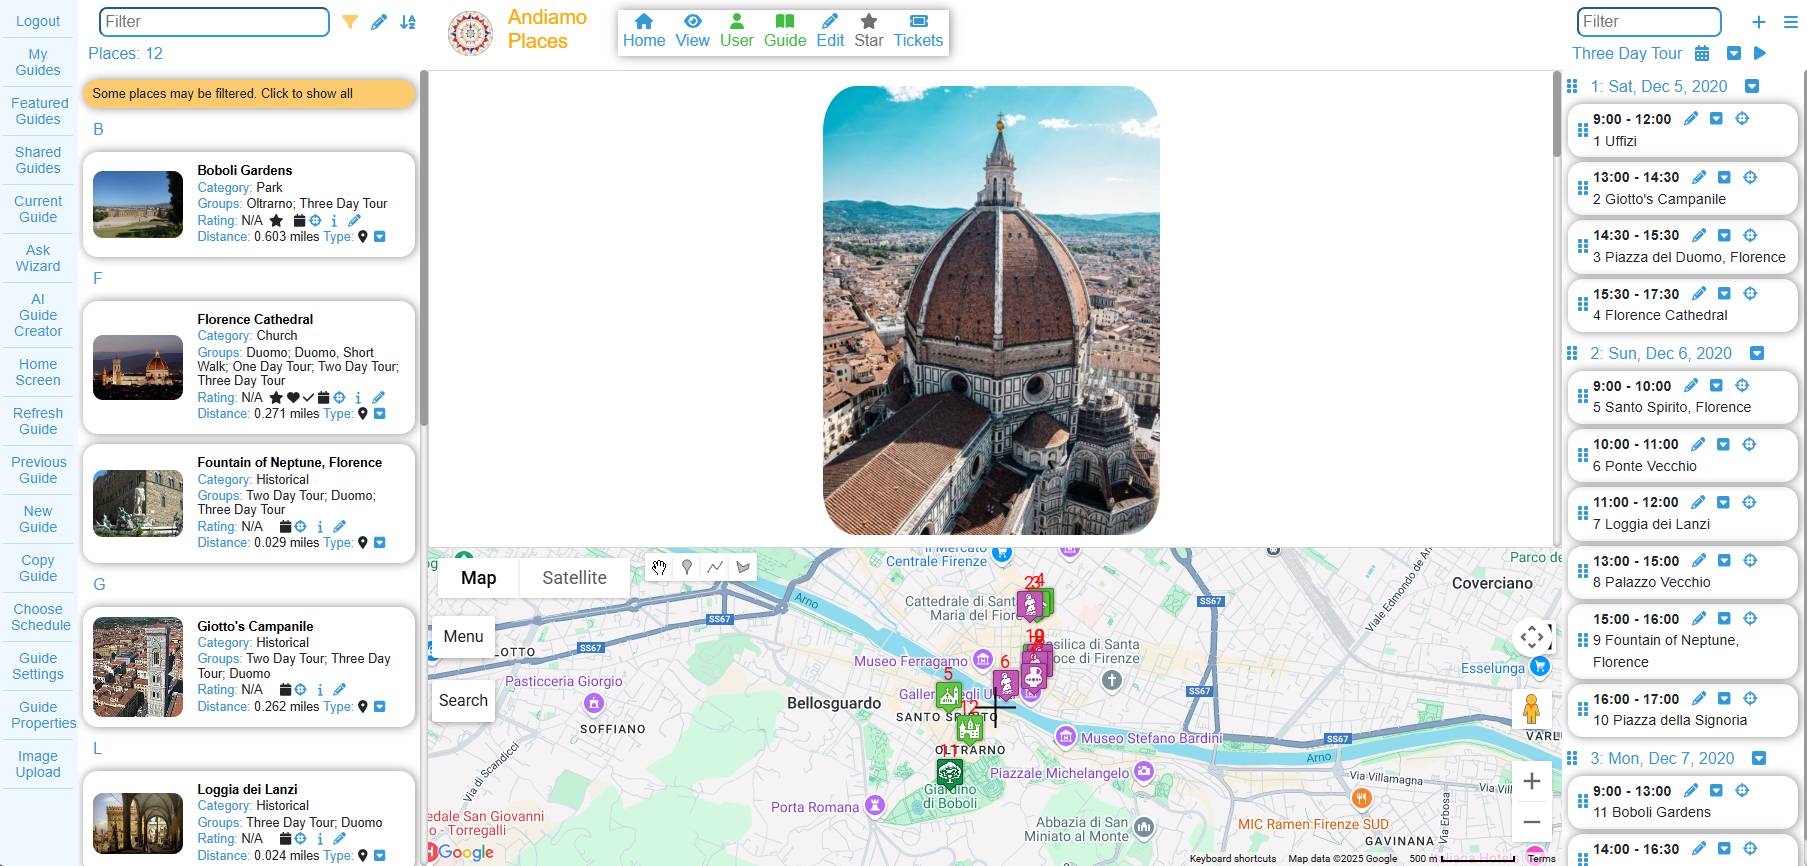This screenshot has height=866, width=1807.
Task: Click Florence Cathedral thumbnail image
Action: coord(138,367)
